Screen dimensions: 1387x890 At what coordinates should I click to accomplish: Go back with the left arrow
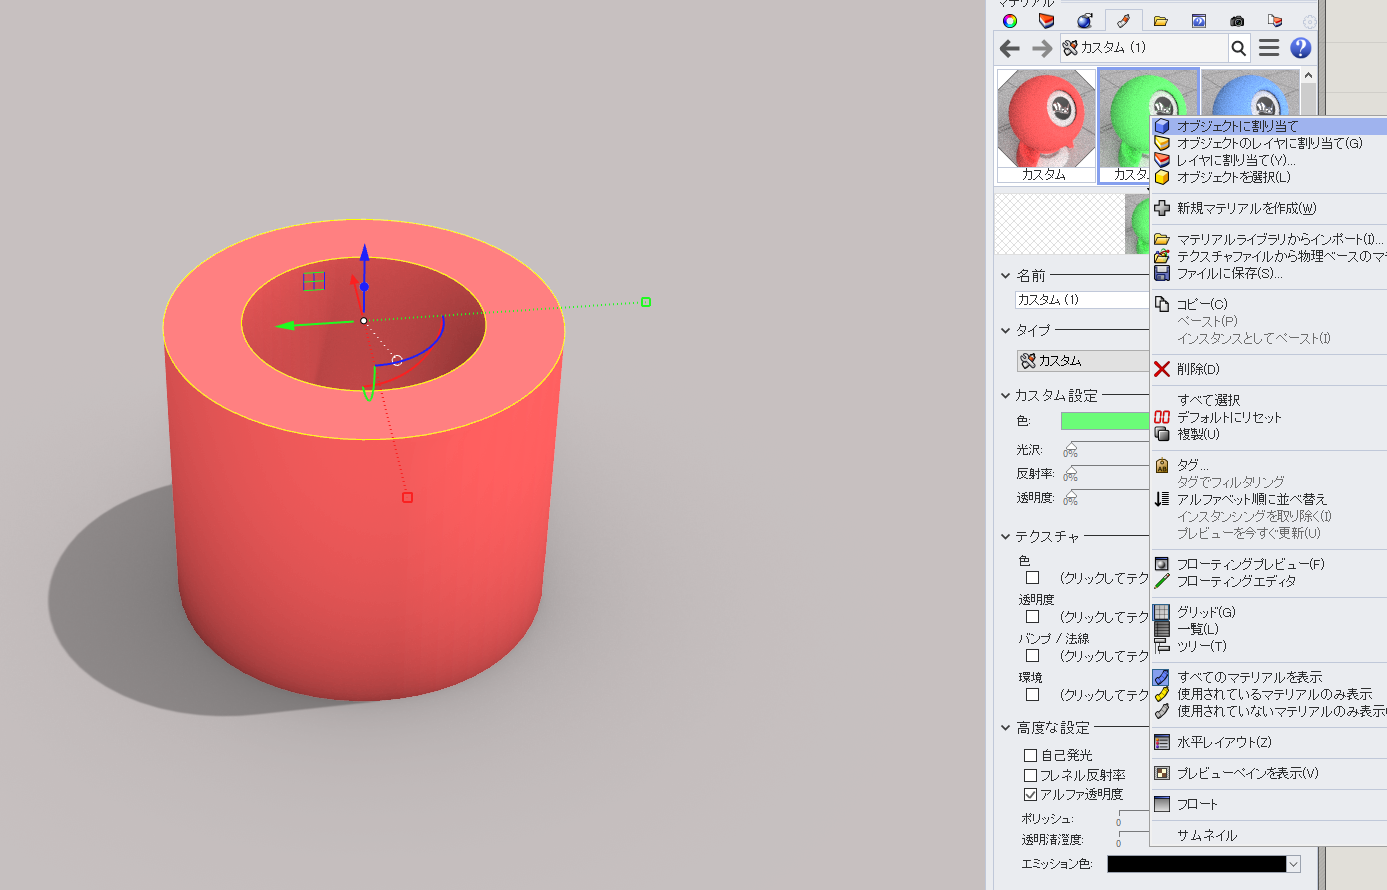coord(1010,48)
